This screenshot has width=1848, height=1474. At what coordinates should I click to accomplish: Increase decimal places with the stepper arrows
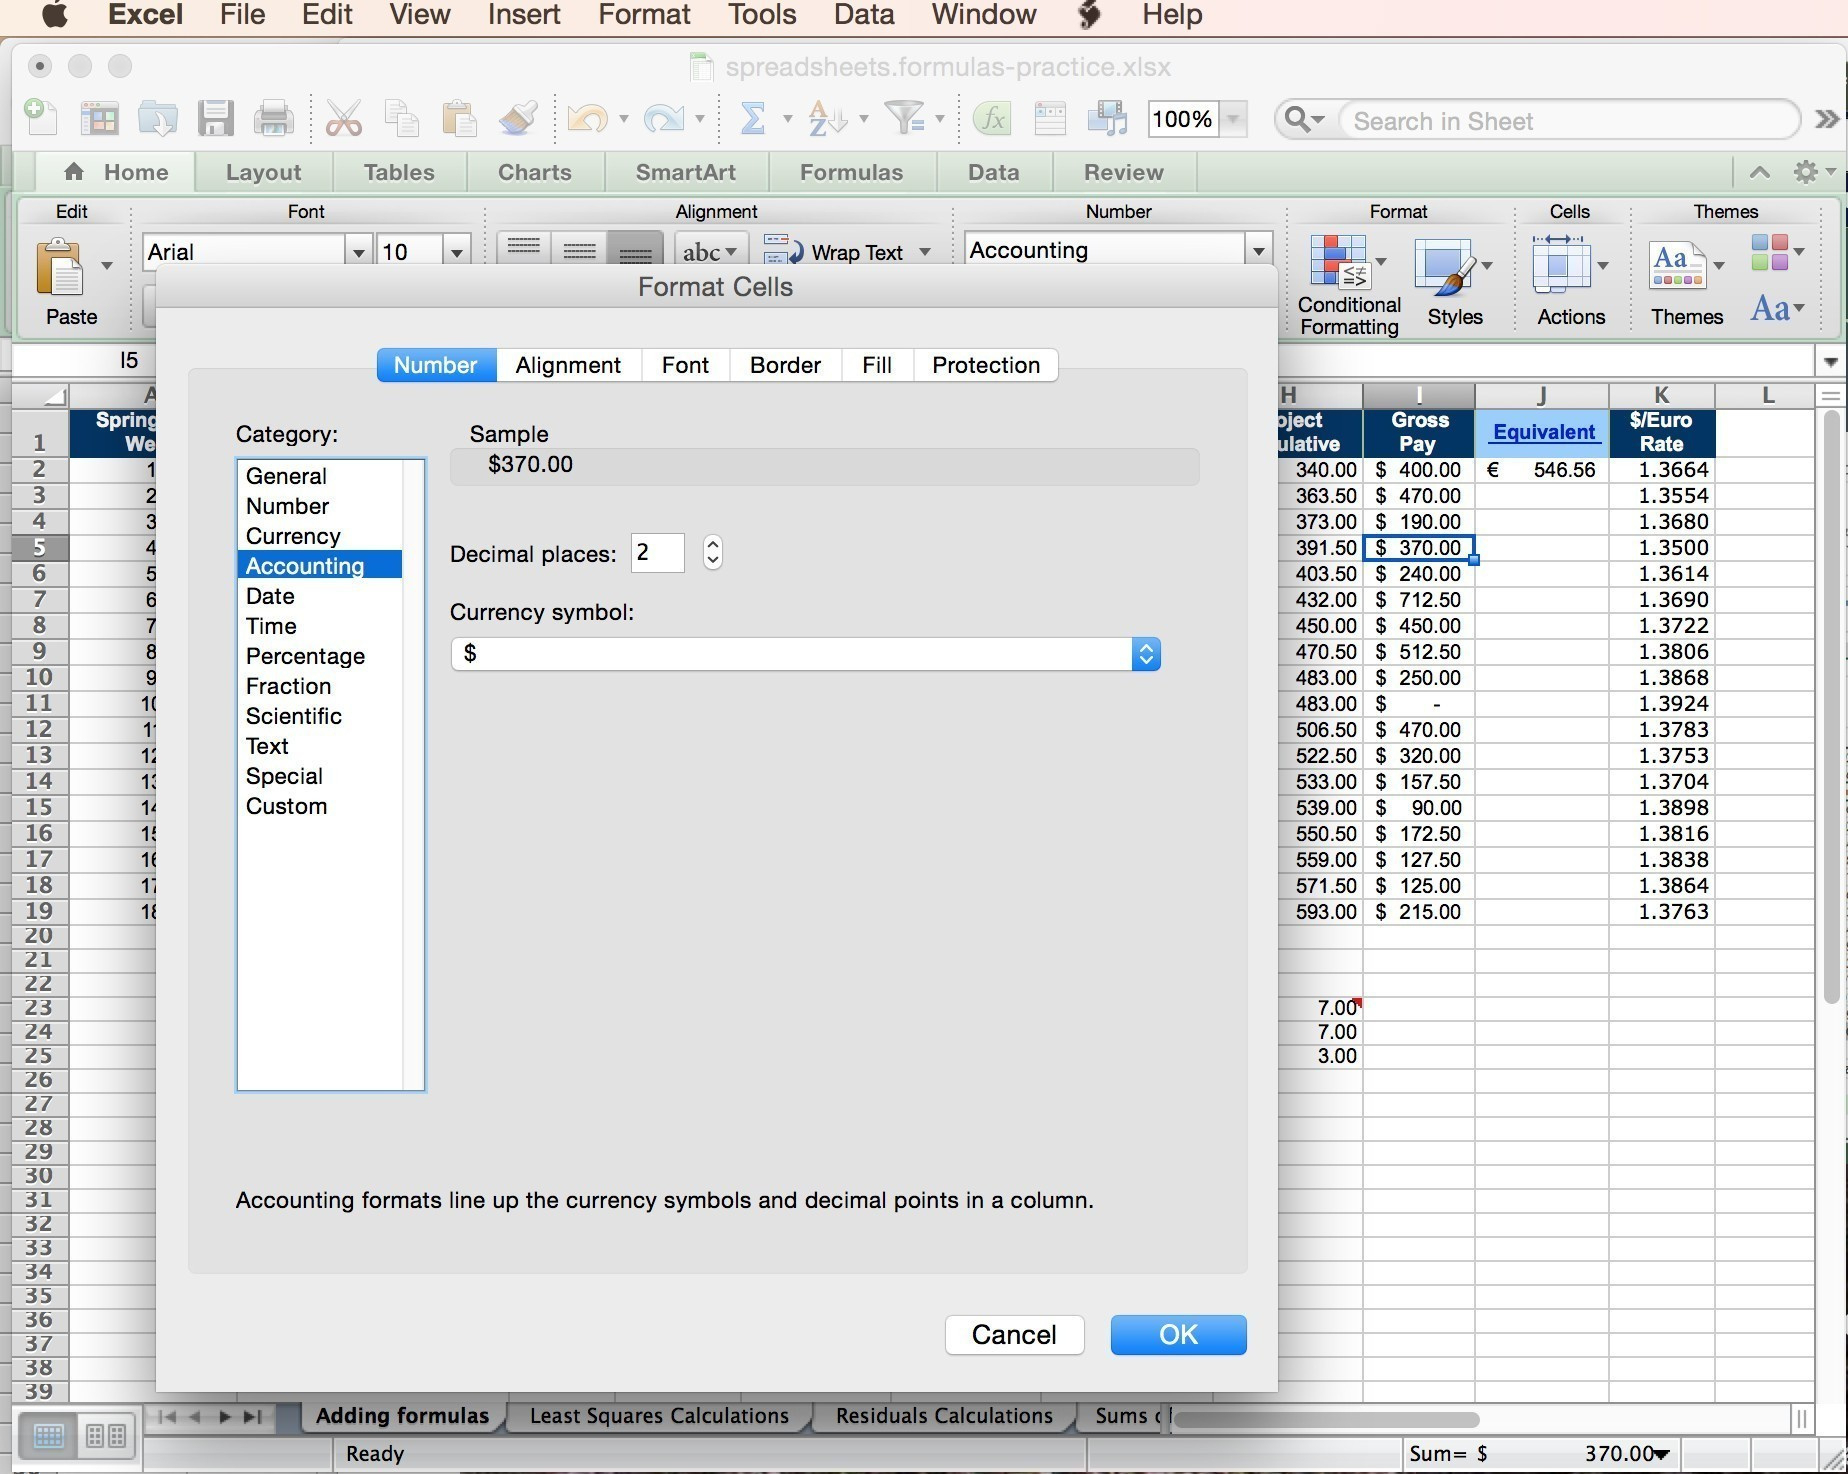[x=711, y=545]
